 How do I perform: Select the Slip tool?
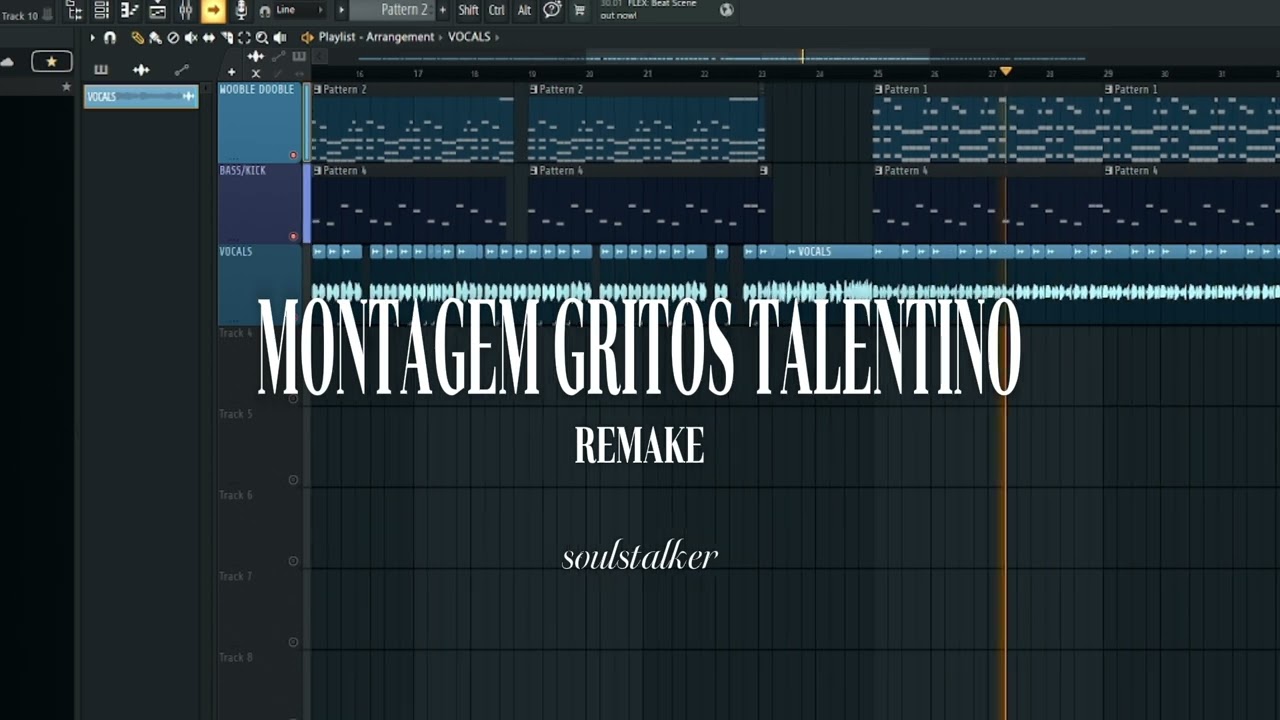point(209,38)
